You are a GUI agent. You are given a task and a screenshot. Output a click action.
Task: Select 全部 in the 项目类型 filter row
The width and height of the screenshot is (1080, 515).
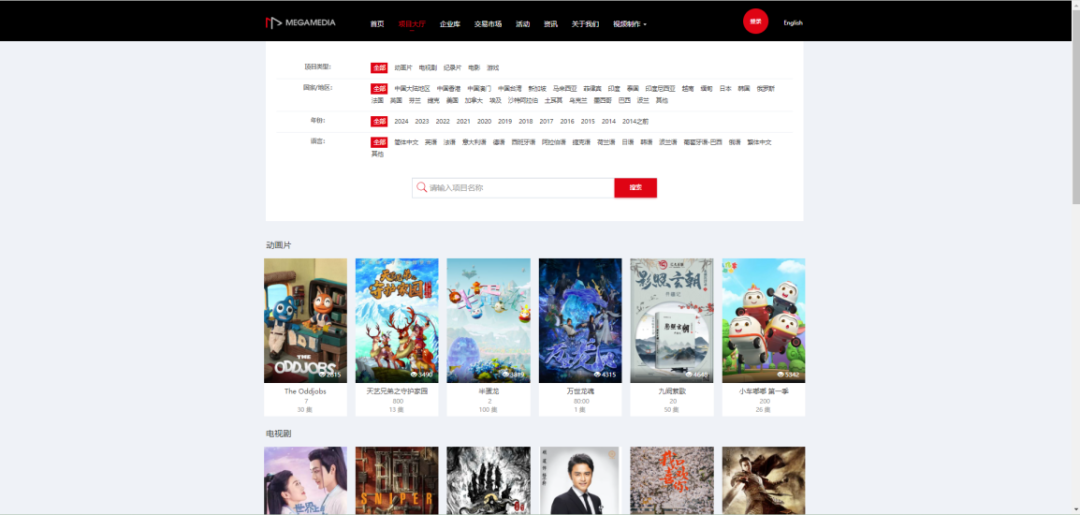(x=379, y=67)
